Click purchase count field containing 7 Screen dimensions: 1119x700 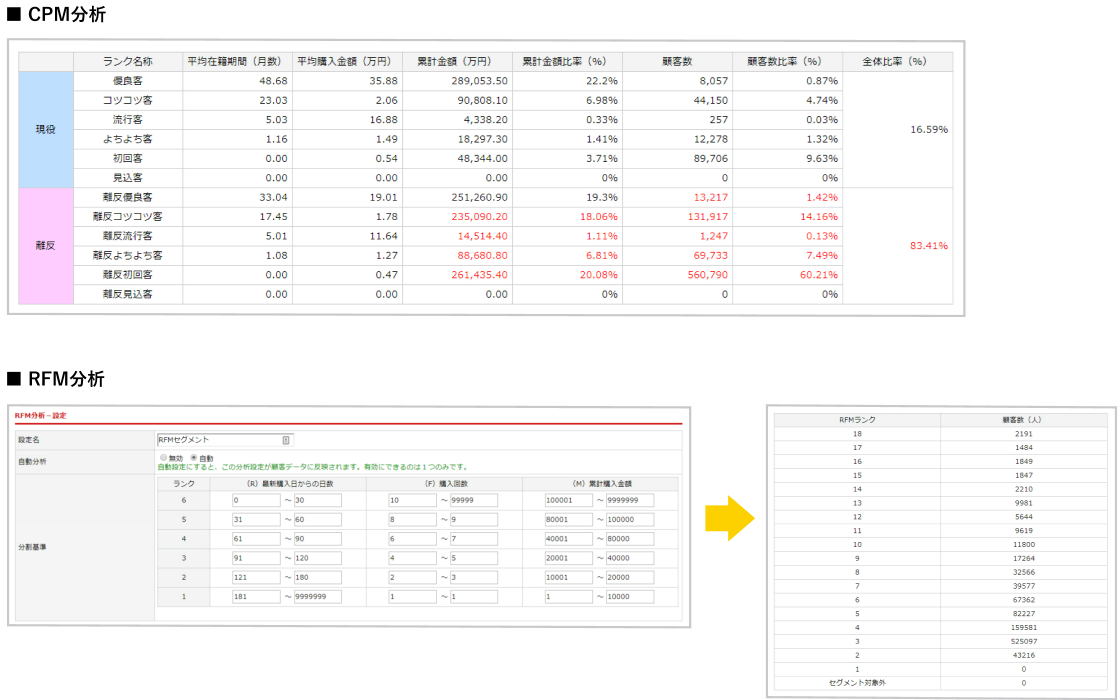(474, 539)
